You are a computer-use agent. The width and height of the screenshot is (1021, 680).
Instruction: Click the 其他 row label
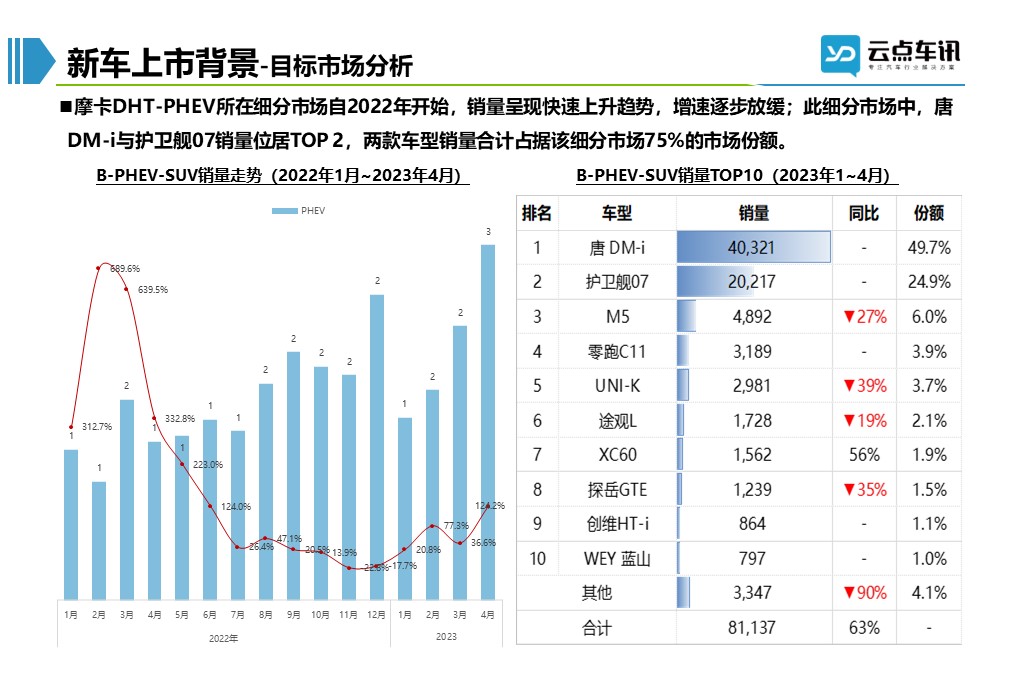click(596, 593)
